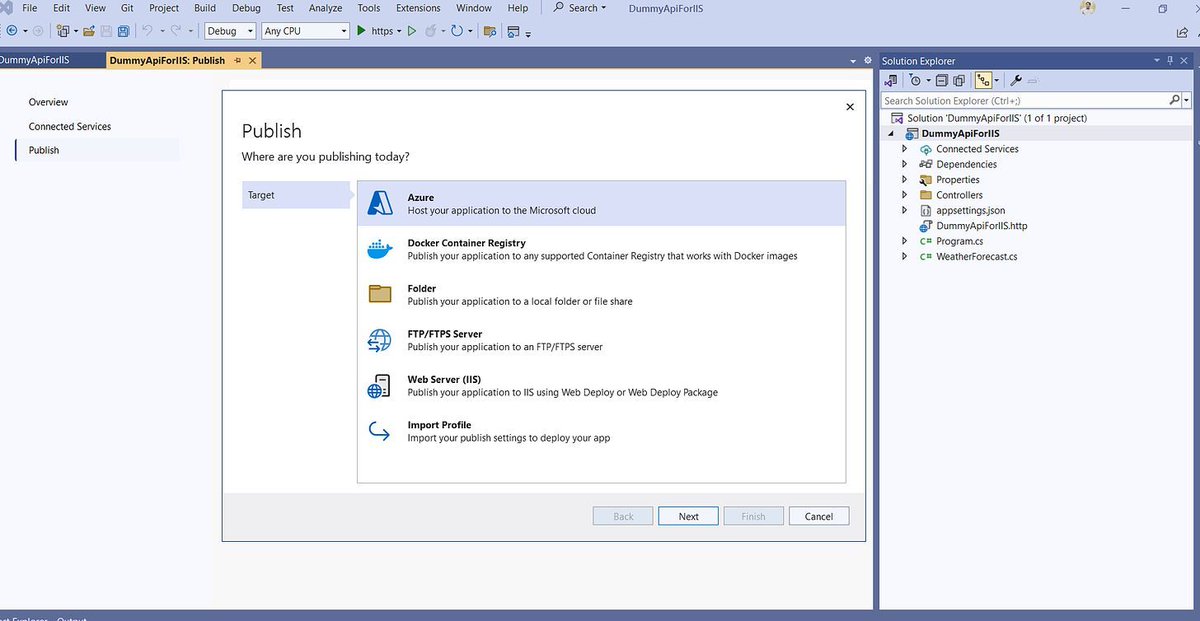Open the Build menu

pyautogui.click(x=205, y=8)
